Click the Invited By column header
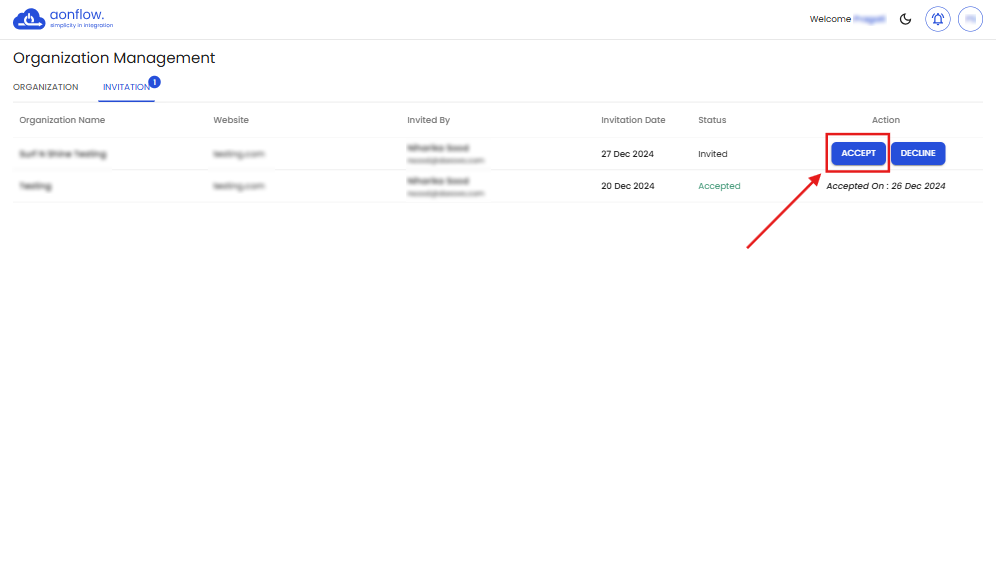The image size is (996, 561). coord(428,120)
